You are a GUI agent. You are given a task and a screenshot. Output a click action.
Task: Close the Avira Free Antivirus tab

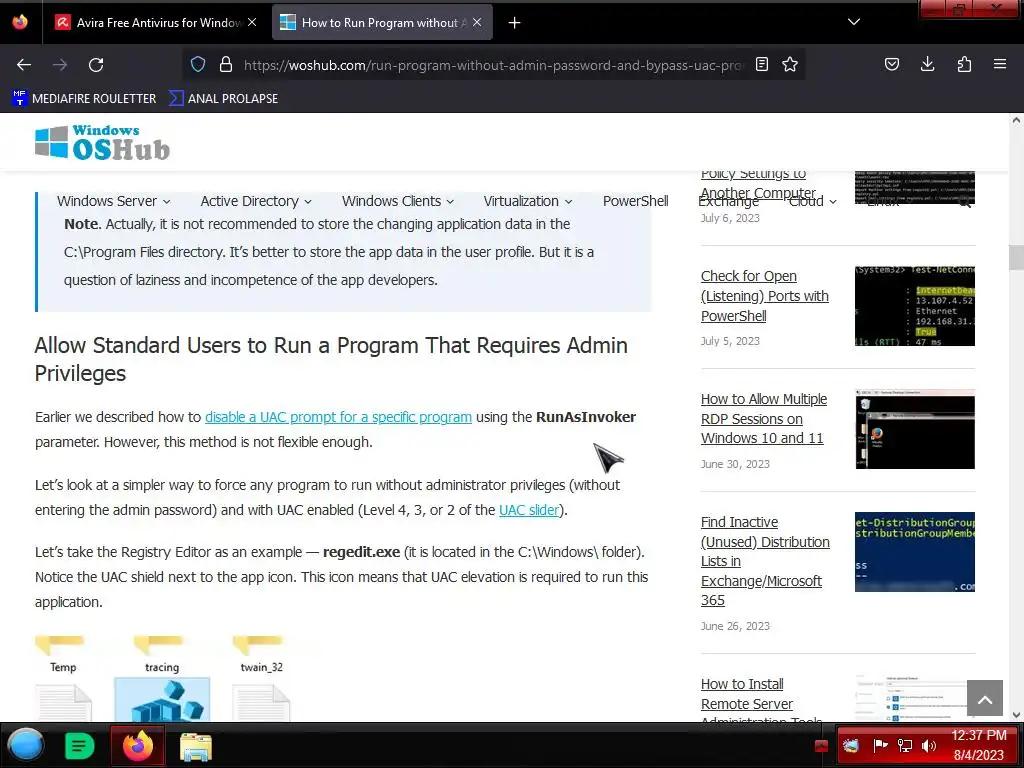click(252, 22)
